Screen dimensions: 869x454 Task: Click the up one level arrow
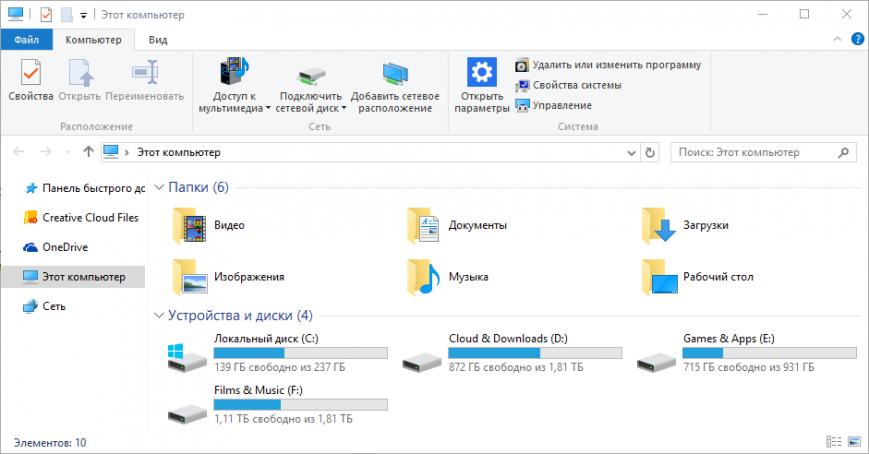88,152
